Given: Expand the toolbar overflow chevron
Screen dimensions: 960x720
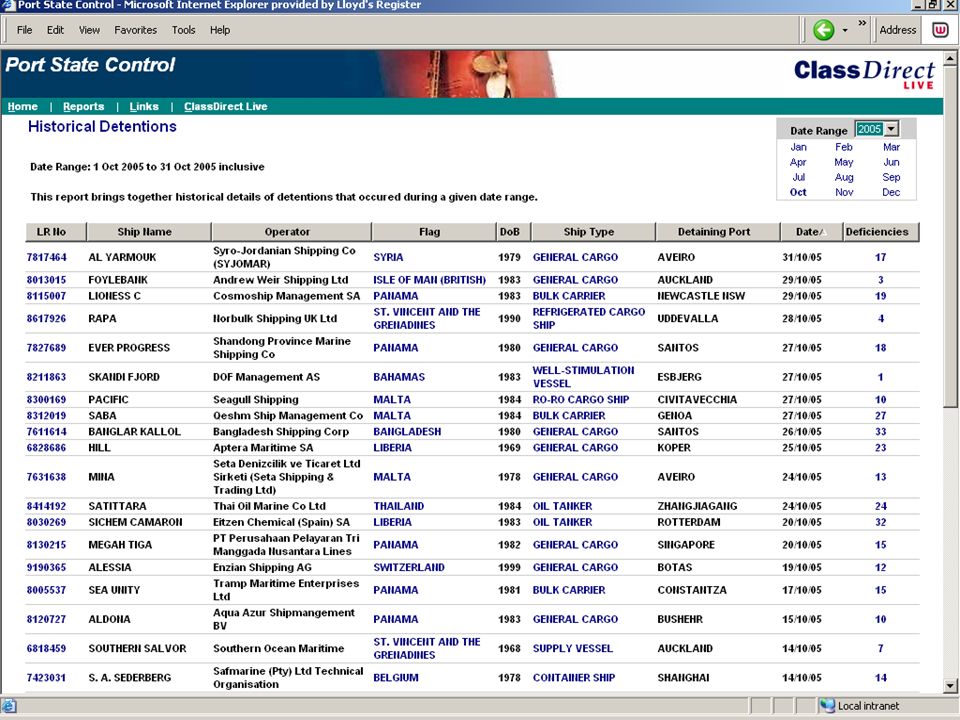Looking at the screenshot, I should click(862, 23).
